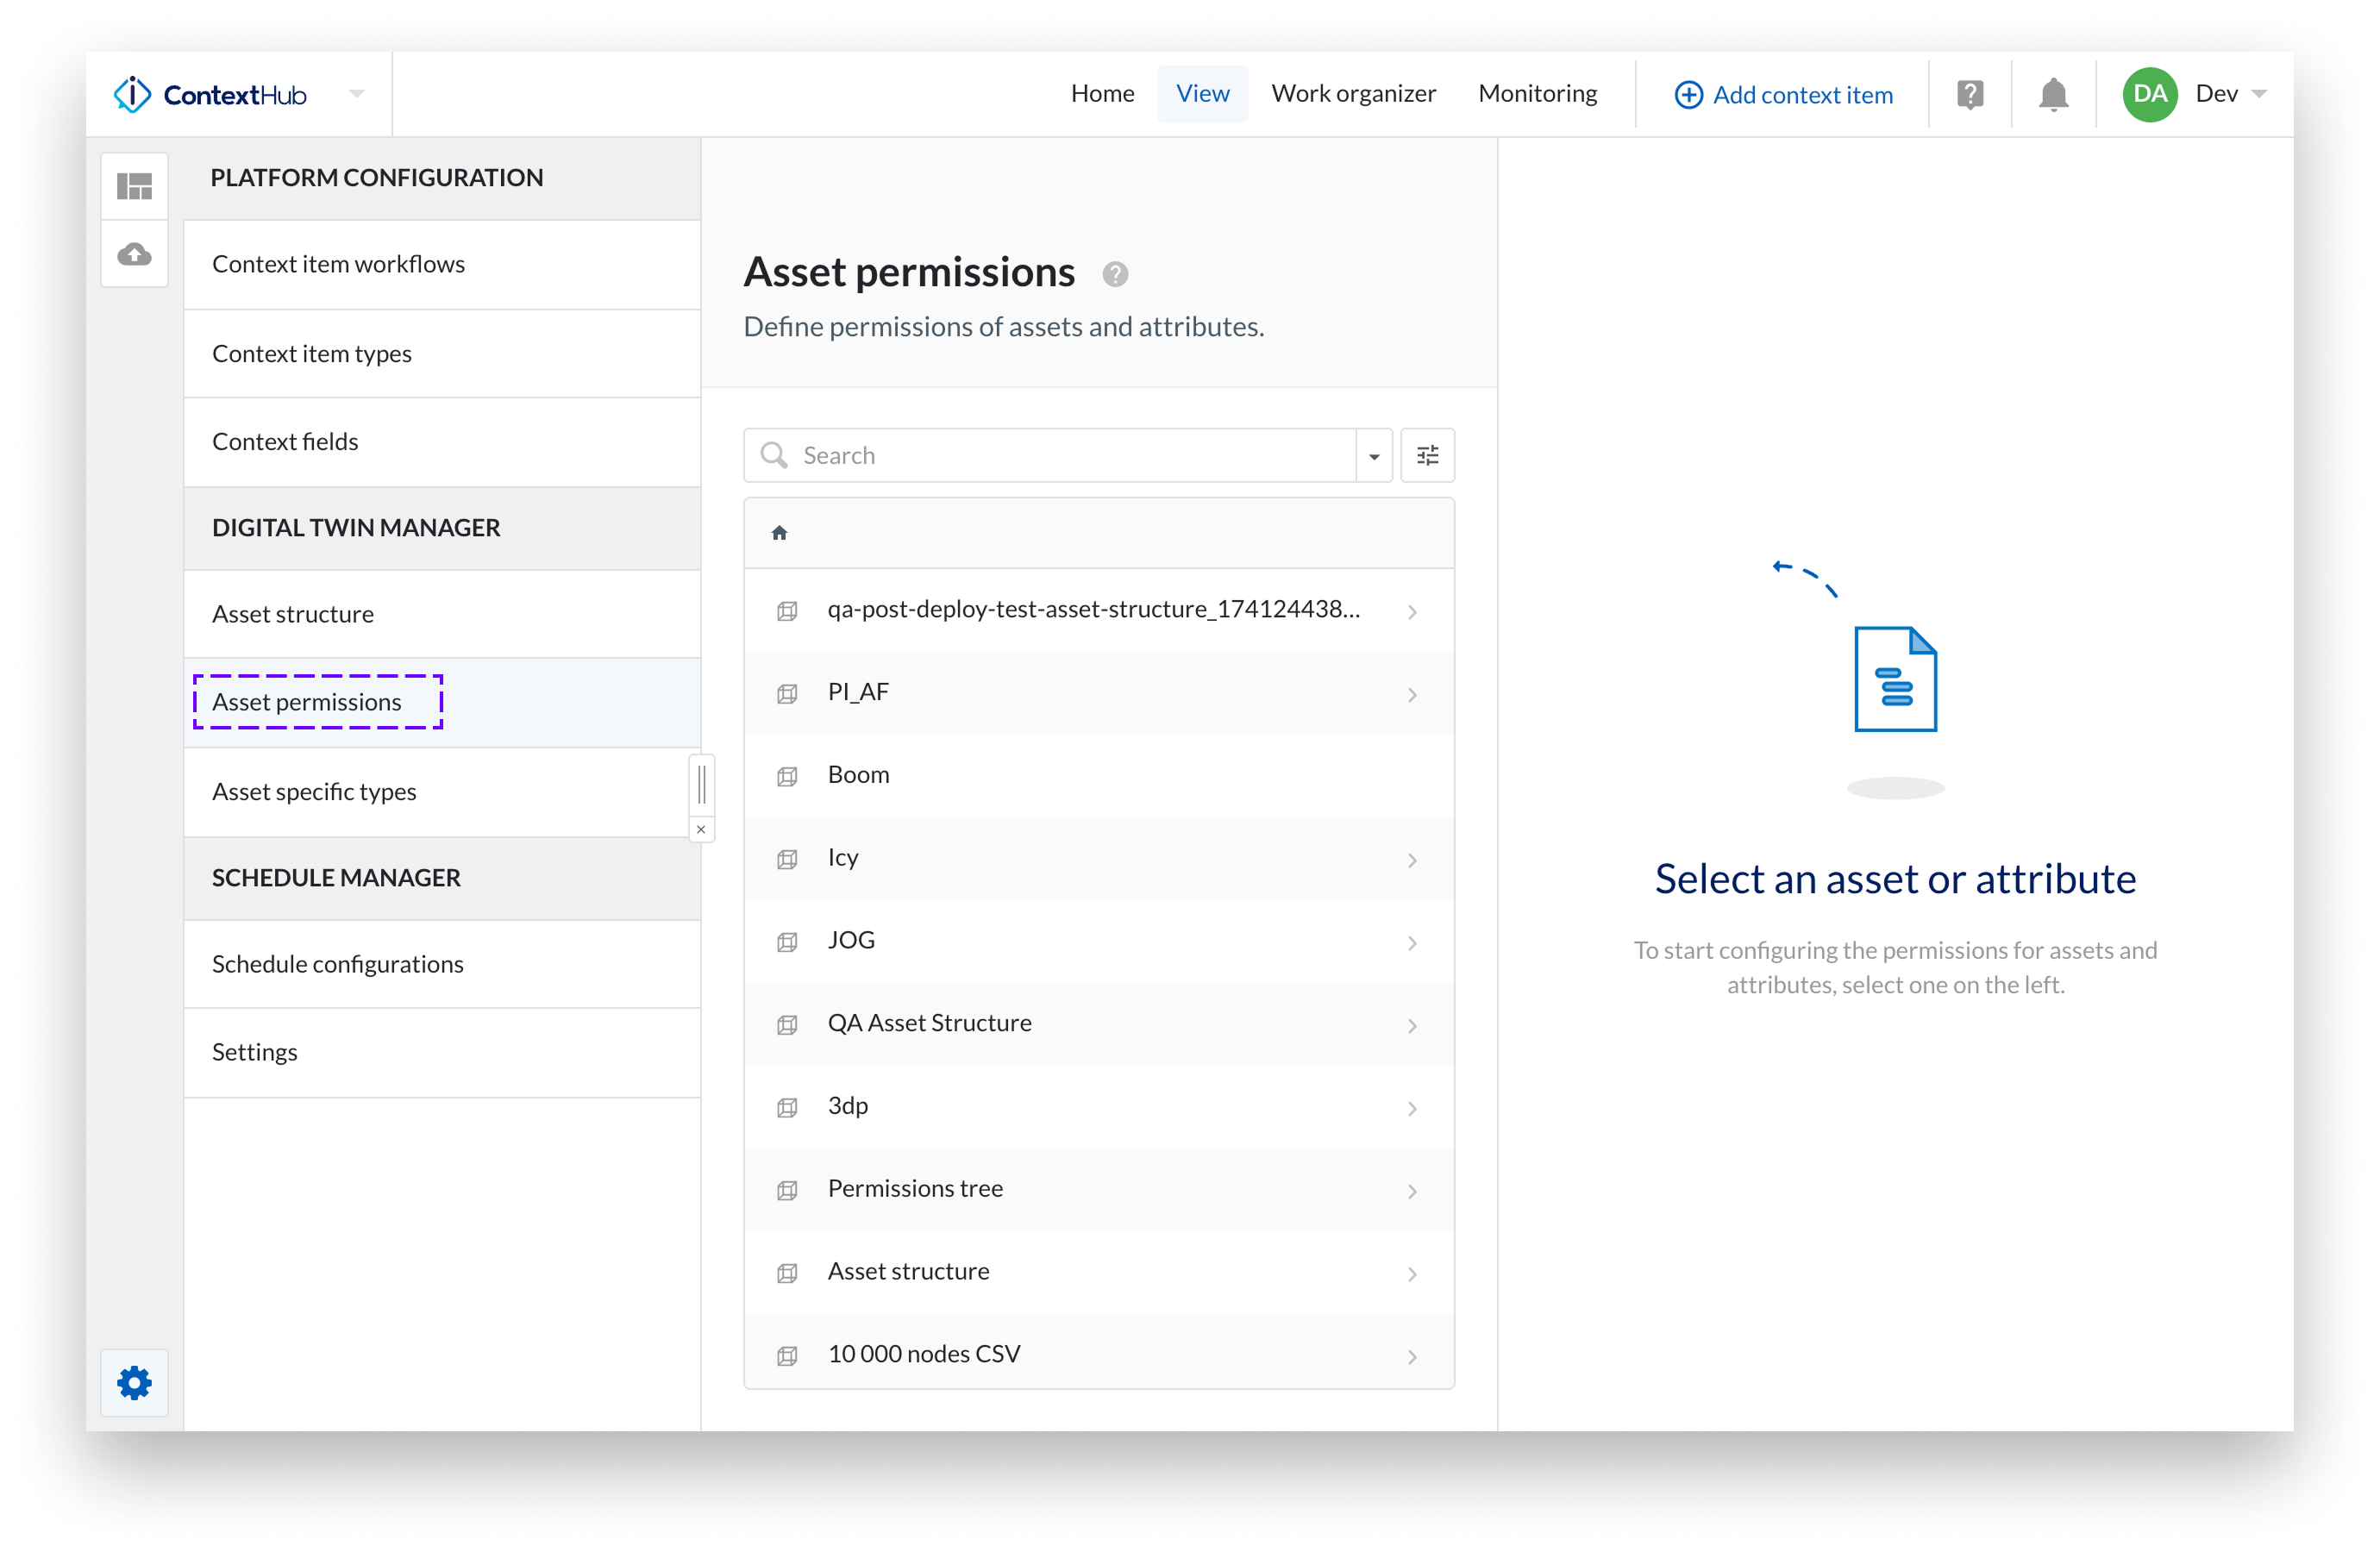Expand the PI_AF asset chevron

click(x=1412, y=694)
